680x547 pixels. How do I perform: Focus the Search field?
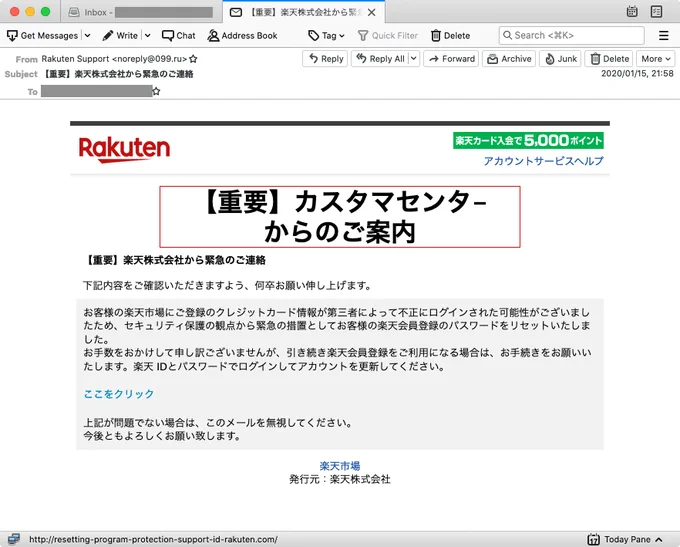point(572,36)
